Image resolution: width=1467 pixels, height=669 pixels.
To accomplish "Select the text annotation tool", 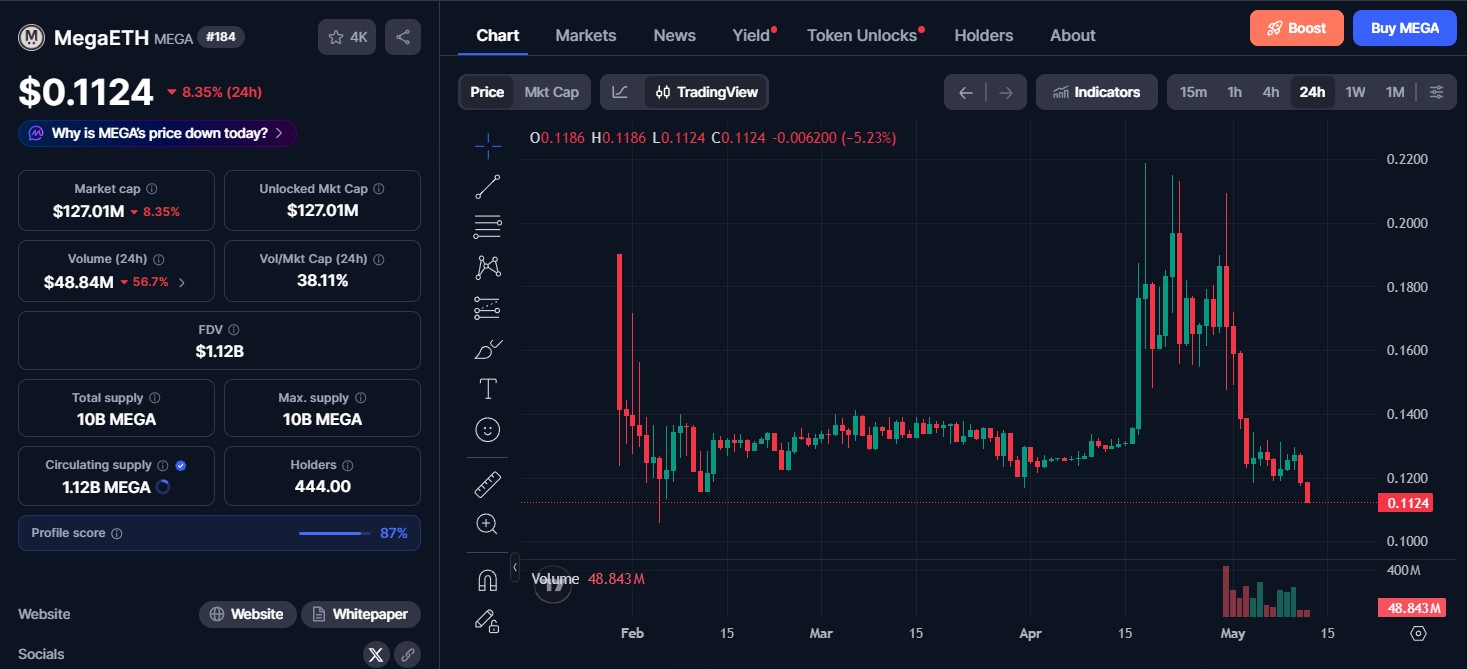I will (487, 389).
